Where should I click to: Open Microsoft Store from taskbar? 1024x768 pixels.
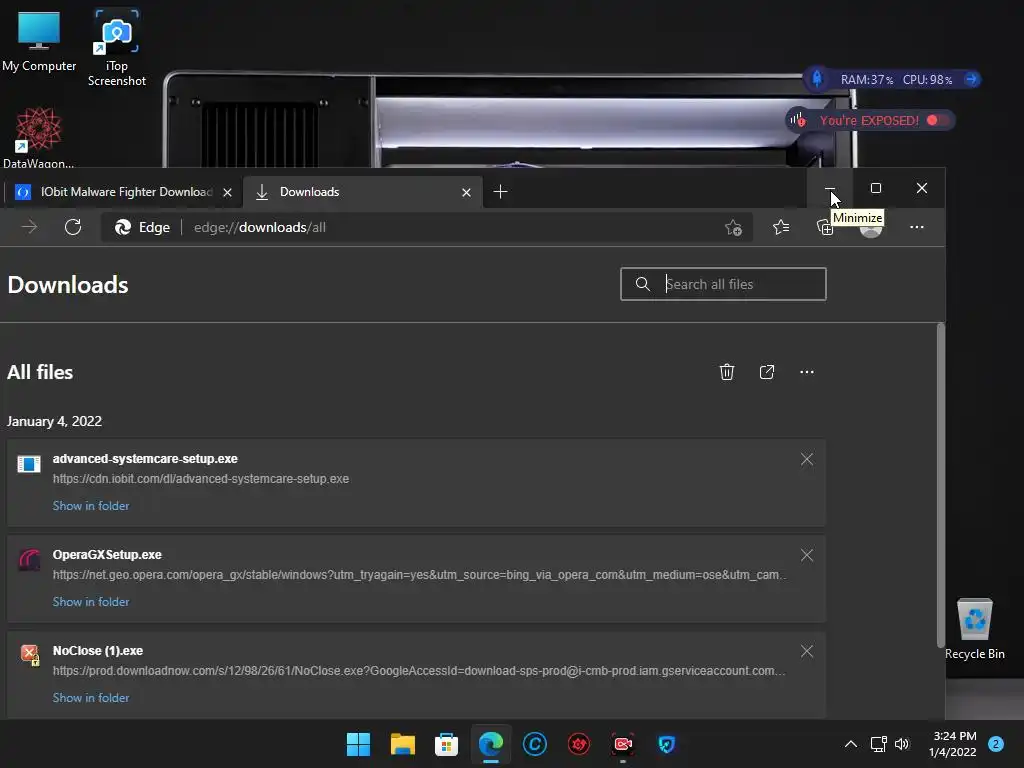pos(446,744)
